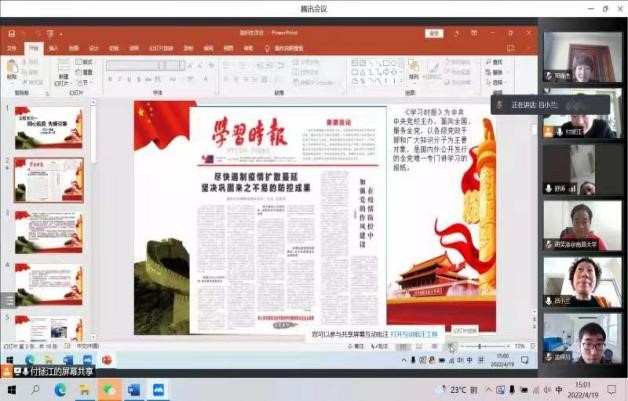This screenshot has height=401, width=628.
Task: Switch to the Slide Show (幻灯片放映) tab
Action: pyautogui.click(x=161, y=48)
